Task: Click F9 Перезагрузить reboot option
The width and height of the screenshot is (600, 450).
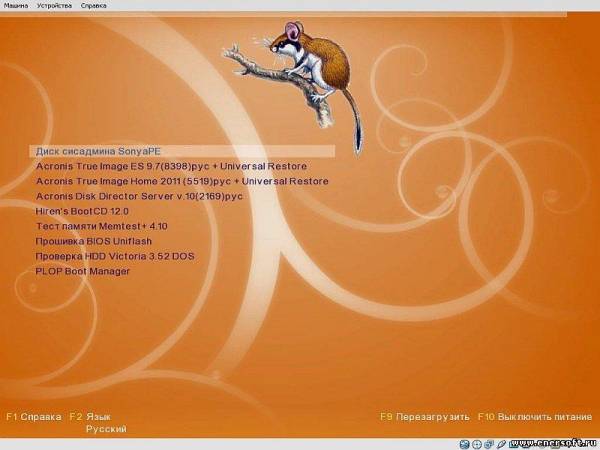Action: point(425,417)
